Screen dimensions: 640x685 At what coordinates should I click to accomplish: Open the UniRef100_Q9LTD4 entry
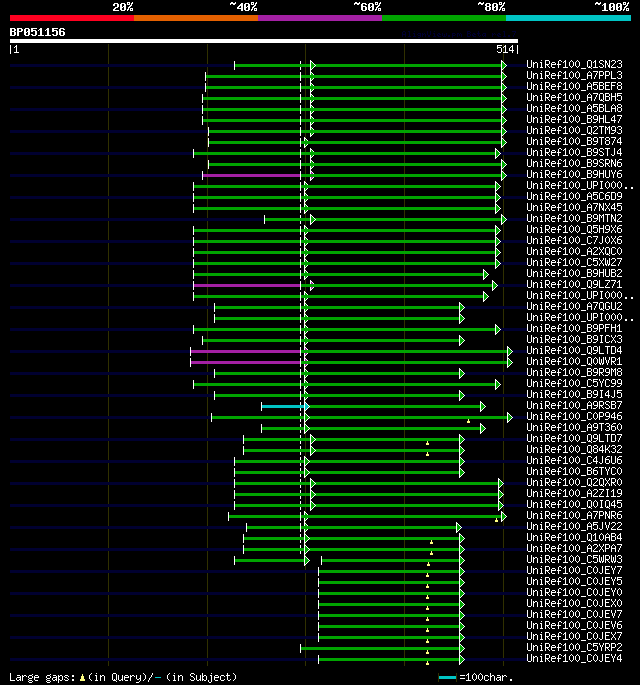(x=574, y=350)
